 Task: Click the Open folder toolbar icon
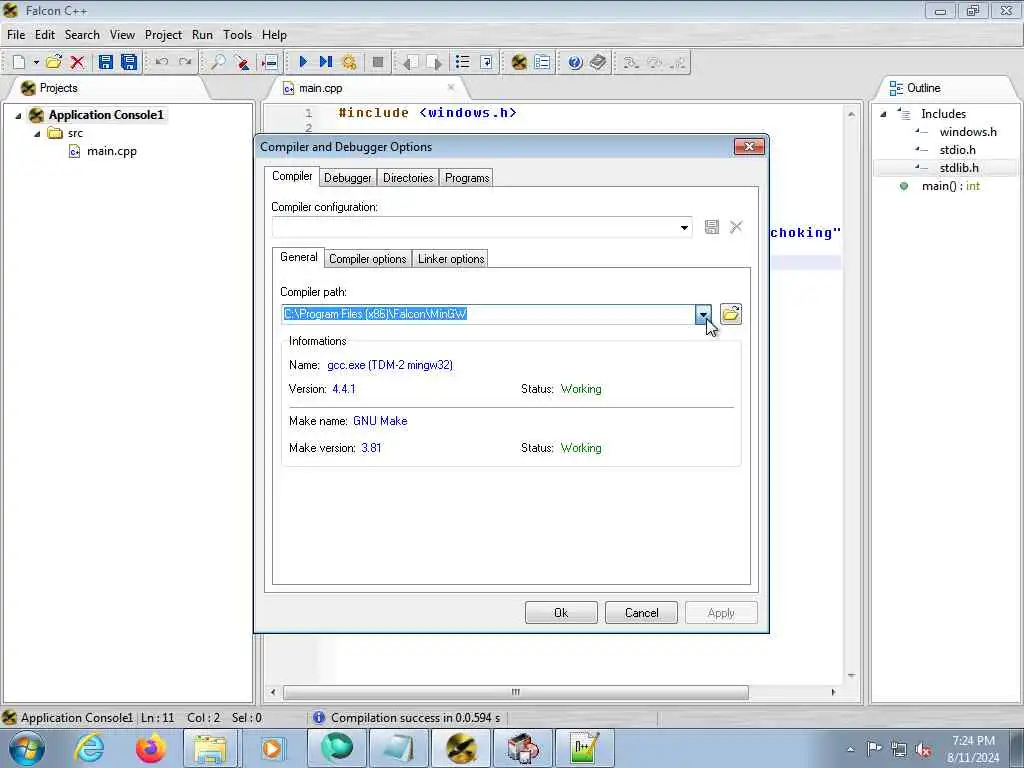pyautogui.click(x=54, y=62)
